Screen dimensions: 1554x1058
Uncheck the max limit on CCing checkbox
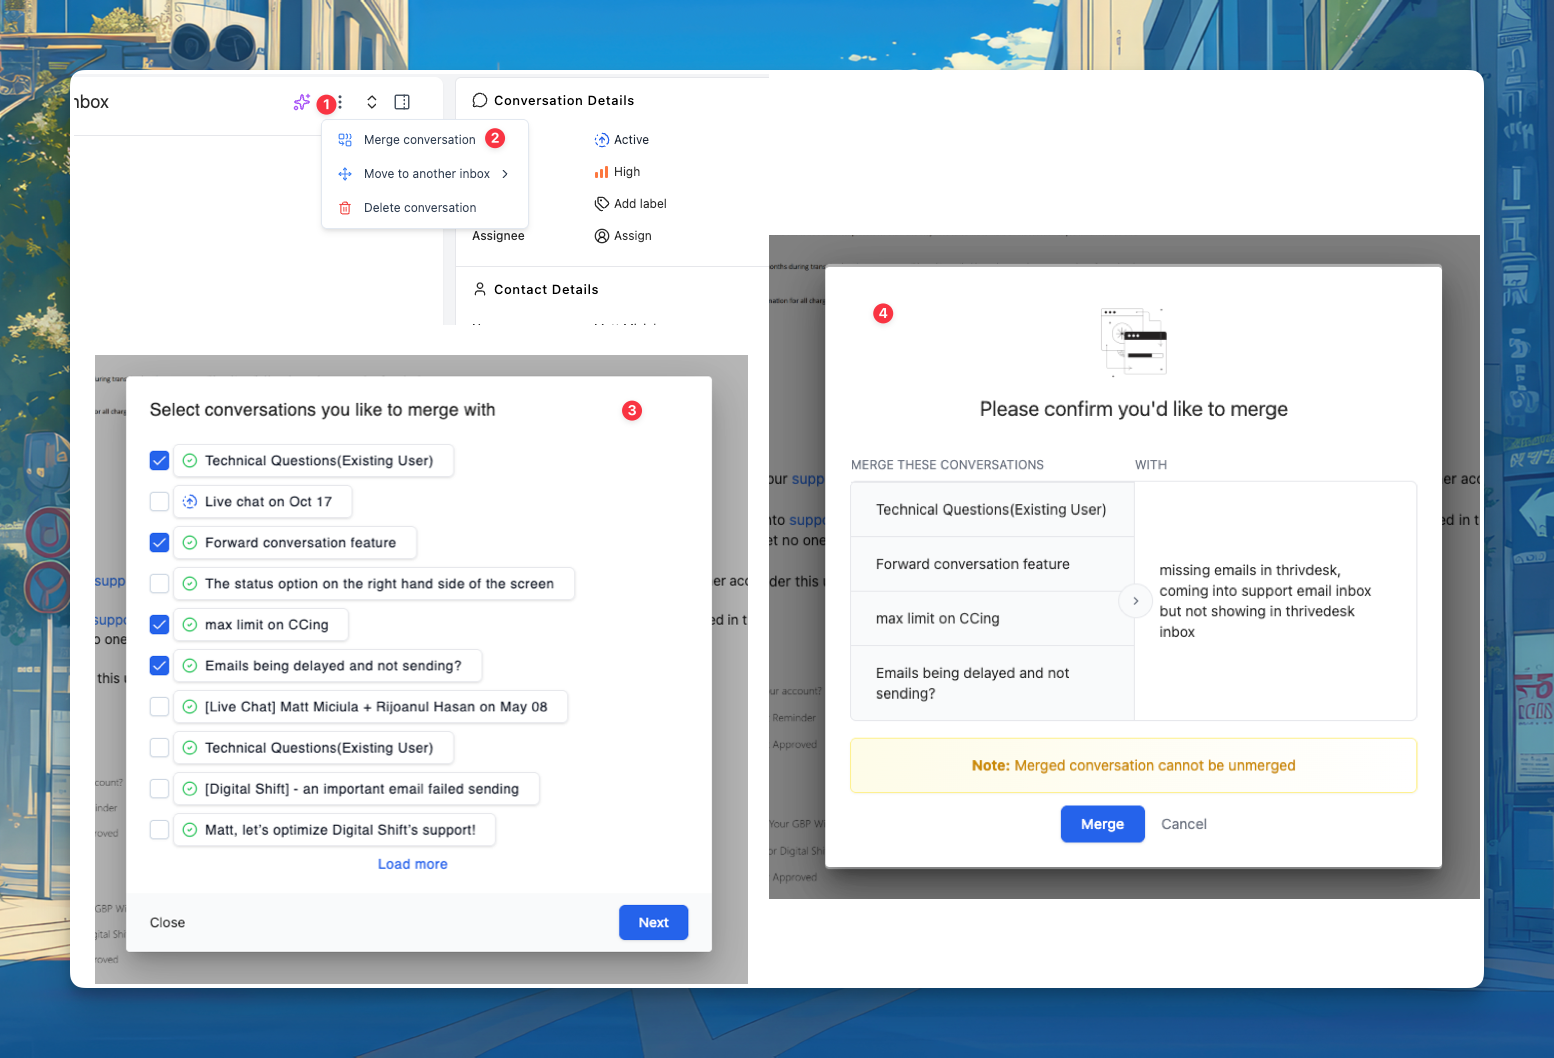click(x=159, y=625)
